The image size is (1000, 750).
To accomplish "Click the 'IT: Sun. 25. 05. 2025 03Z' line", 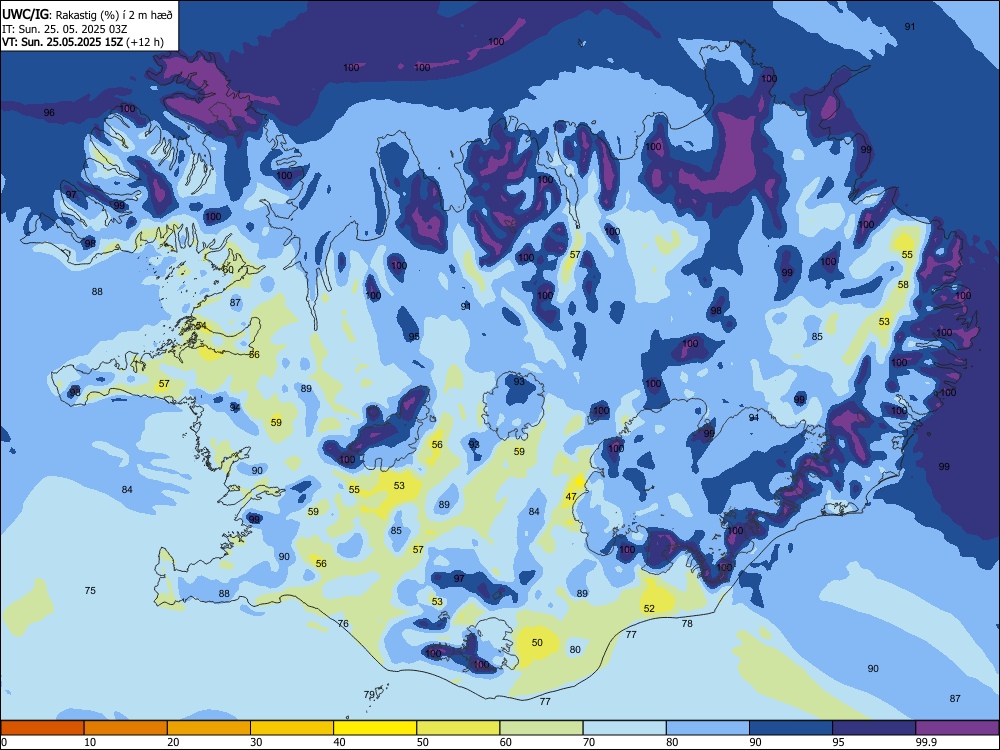I will (63, 29).
